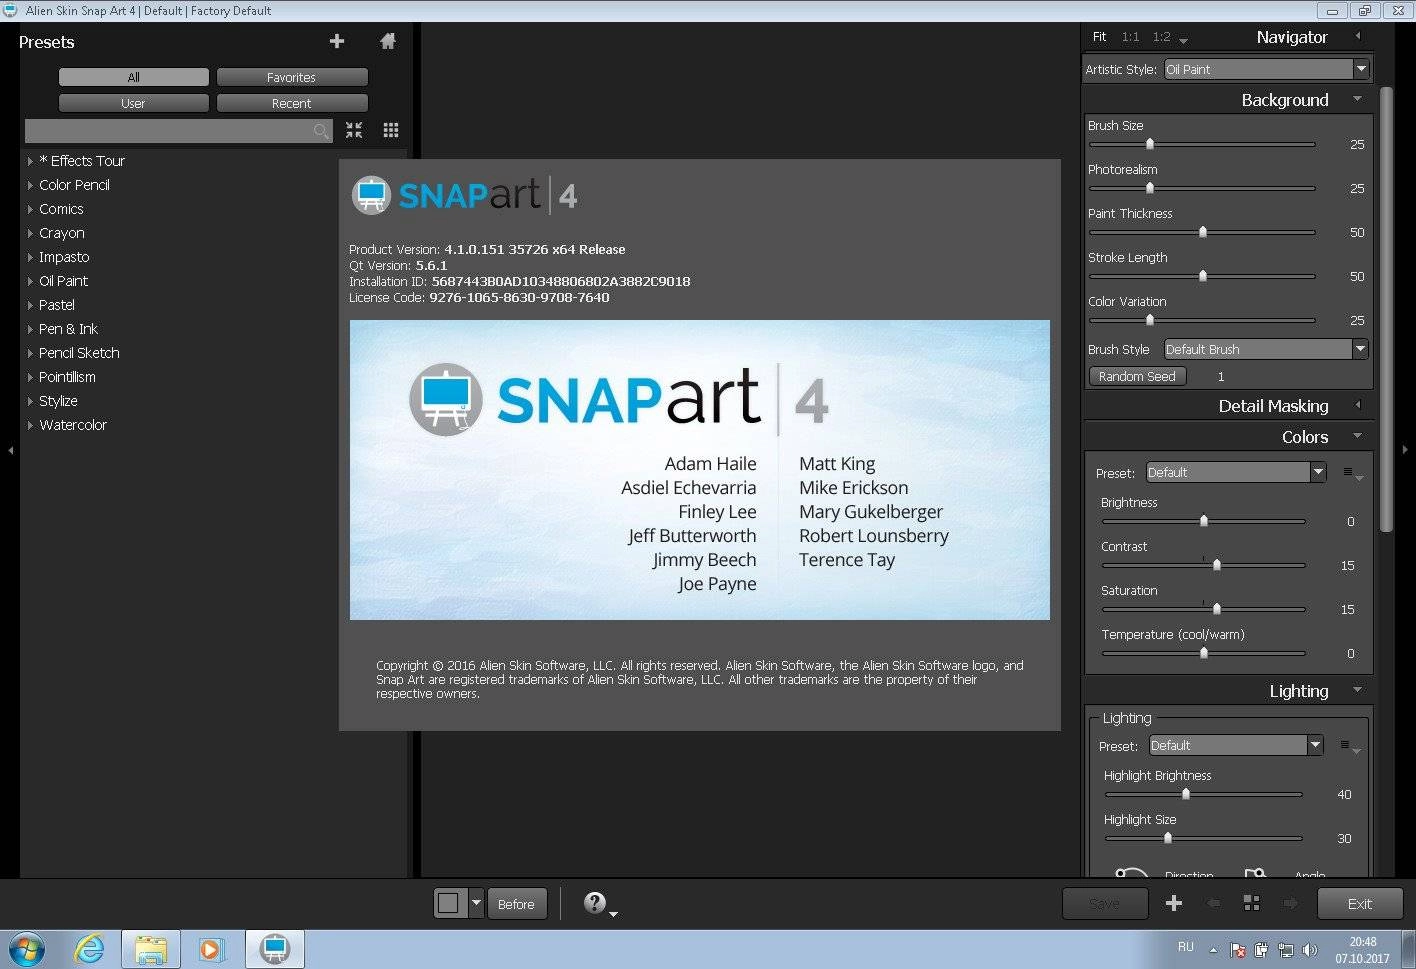The height and width of the screenshot is (969, 1416).
Task: Toggle Before preview button
Action: [x=516, y=904]
